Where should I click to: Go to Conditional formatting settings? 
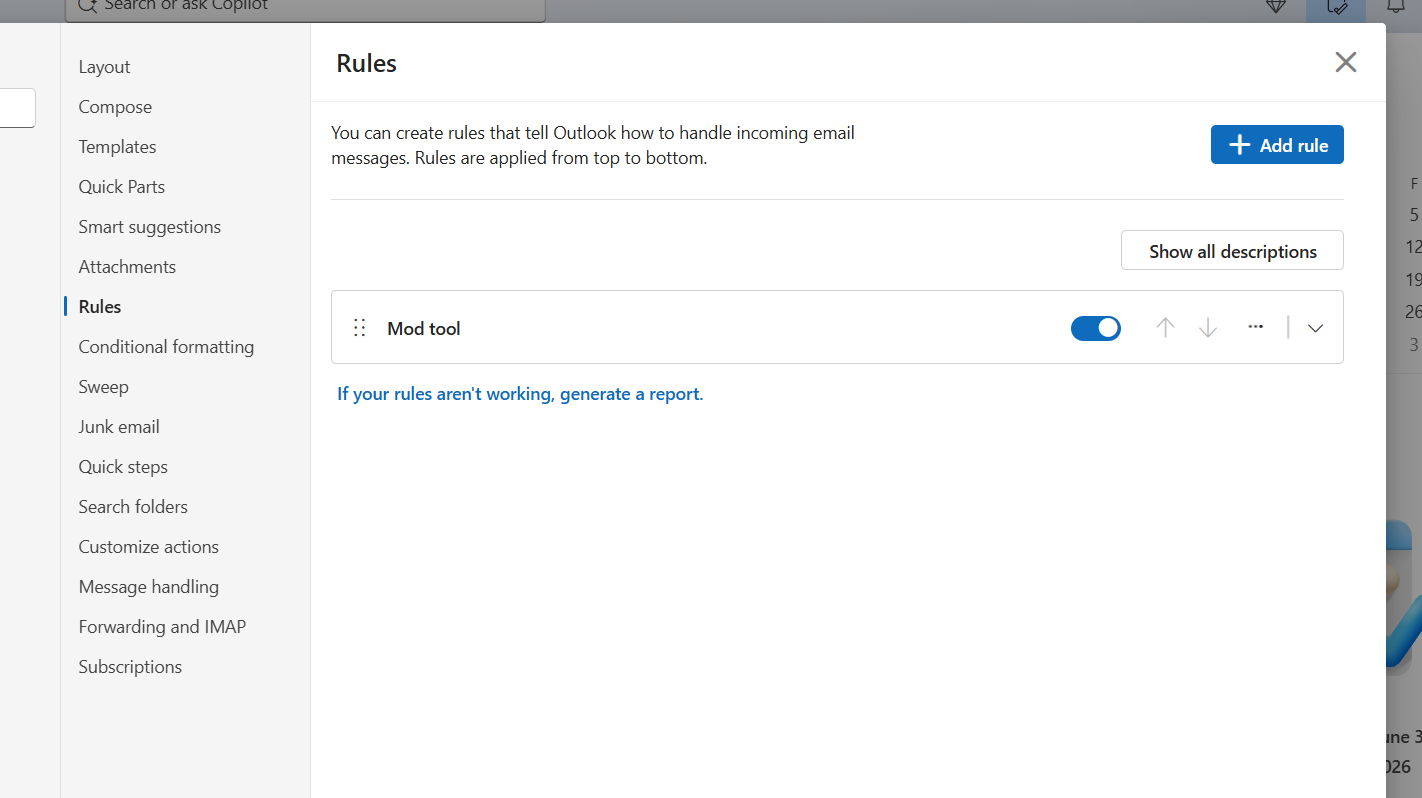tap(166, 347)
